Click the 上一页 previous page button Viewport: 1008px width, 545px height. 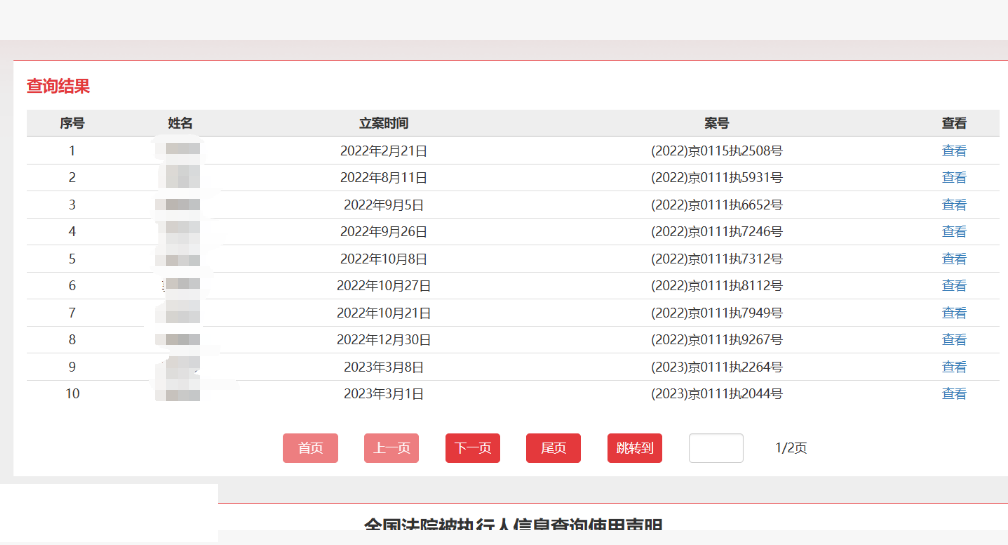(391, 448)
